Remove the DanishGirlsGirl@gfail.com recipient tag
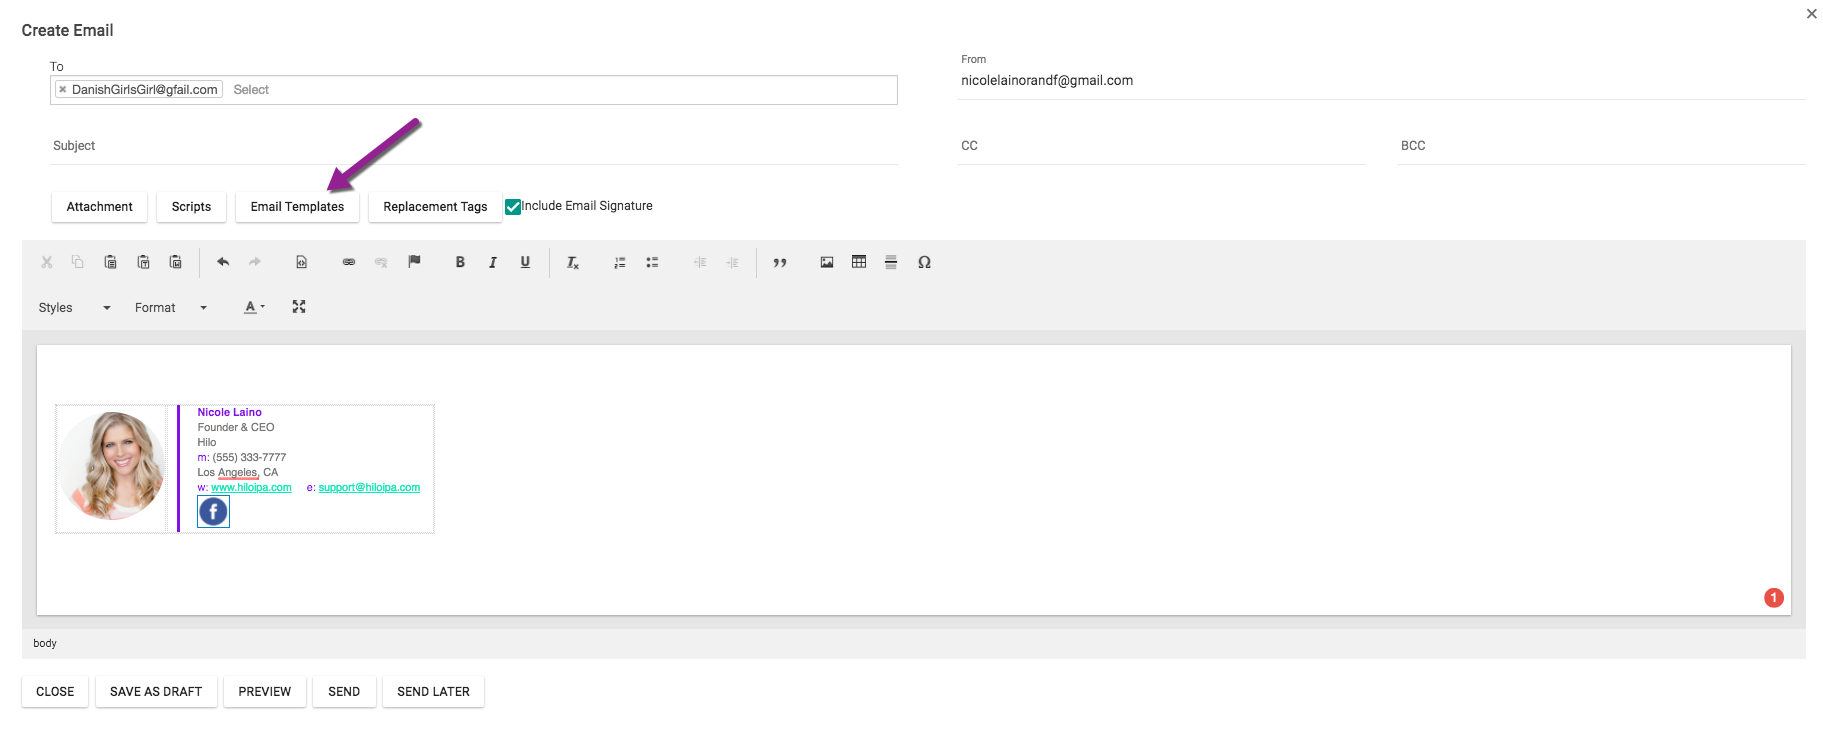The image size is (1823, 747). (x=63, y=90)
